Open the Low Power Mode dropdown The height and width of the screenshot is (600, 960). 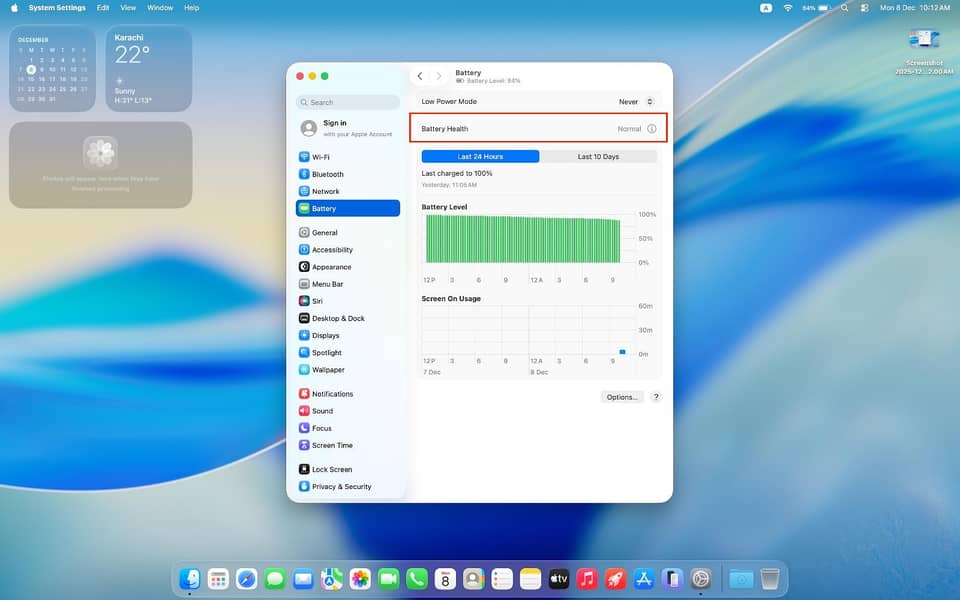tap(636, 102)
